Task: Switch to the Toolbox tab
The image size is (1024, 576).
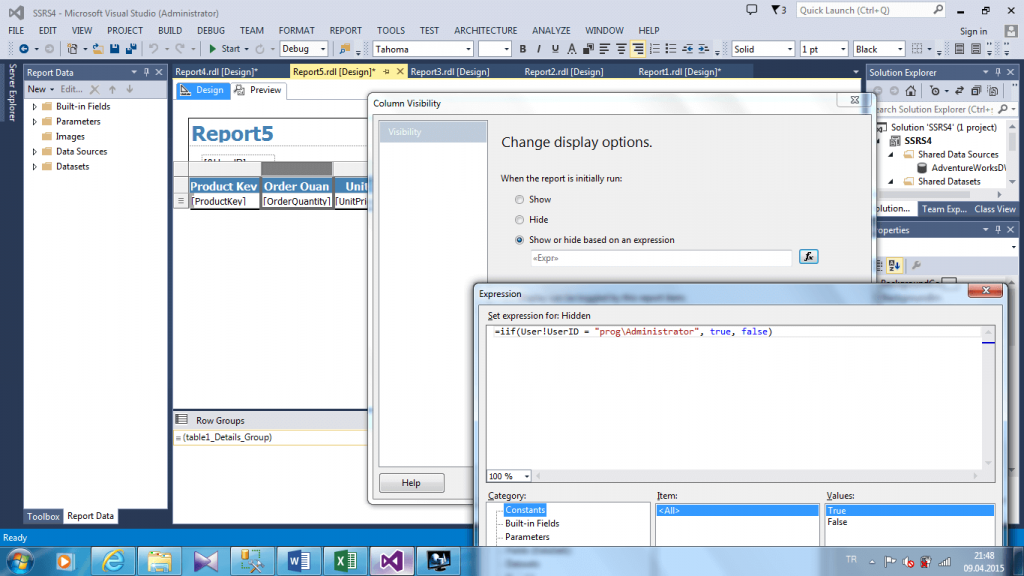Action: [x=43, y=516]
